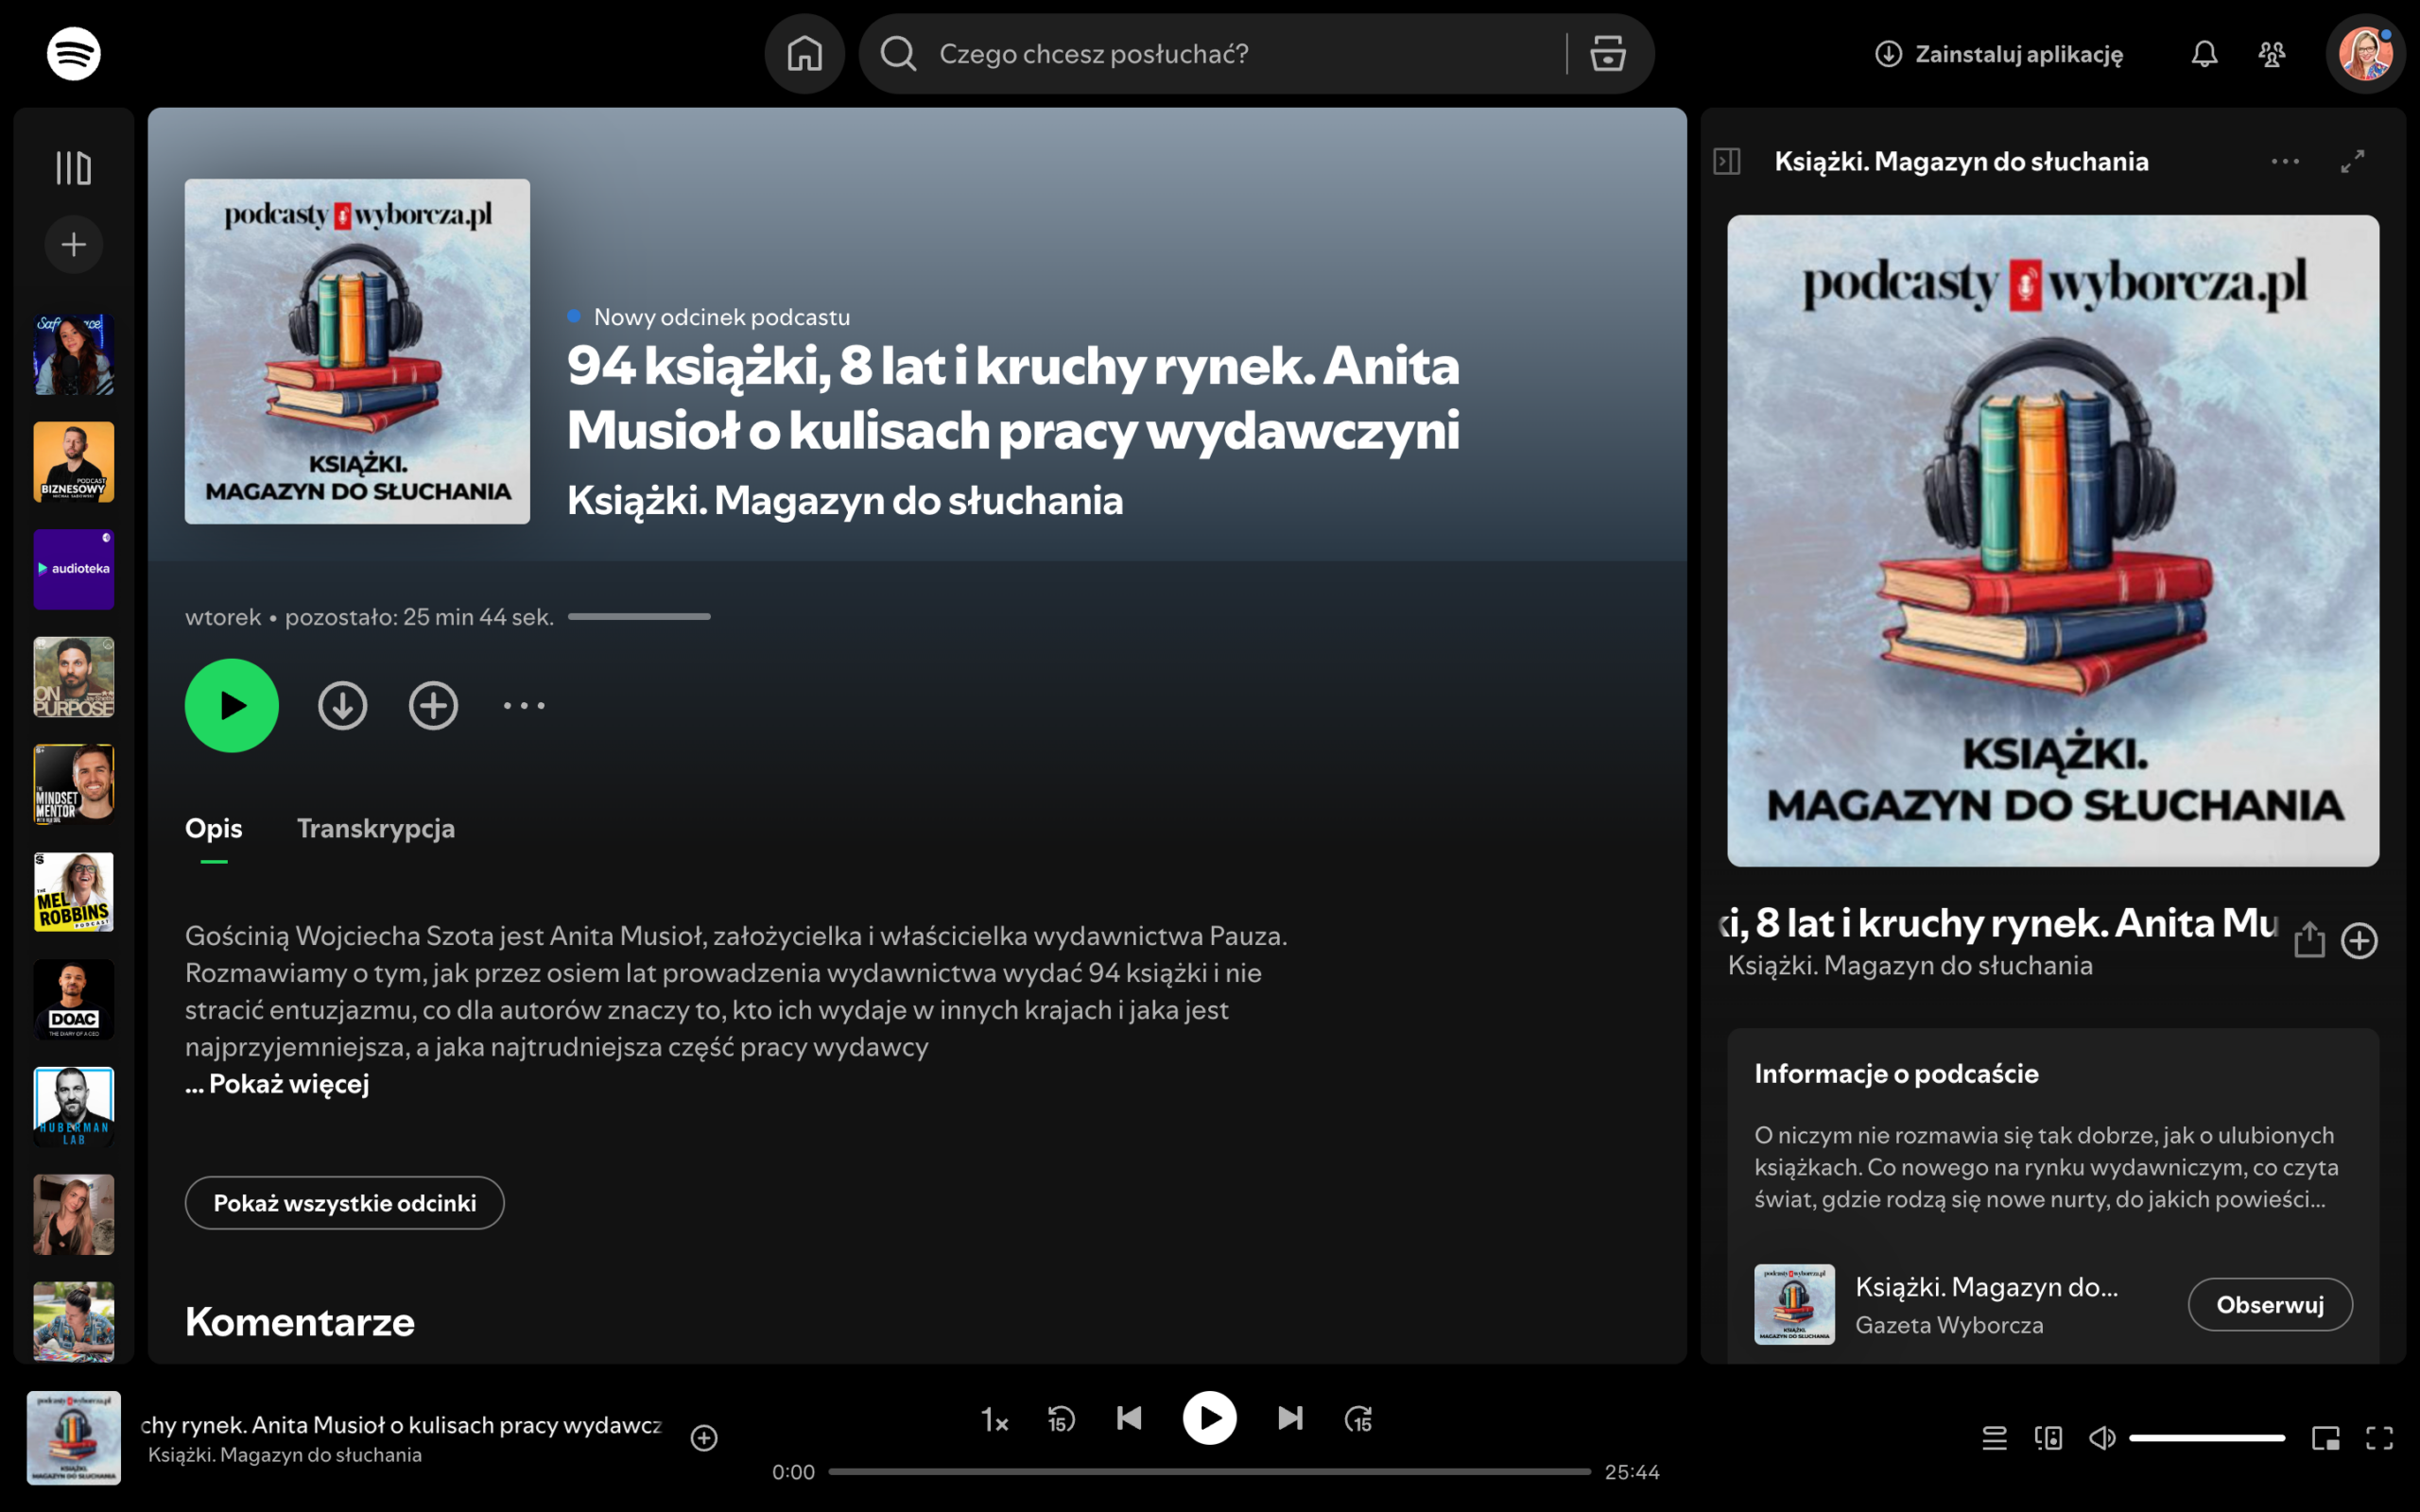
Task: Open the Spotify home icon
Action: (804, 54)
